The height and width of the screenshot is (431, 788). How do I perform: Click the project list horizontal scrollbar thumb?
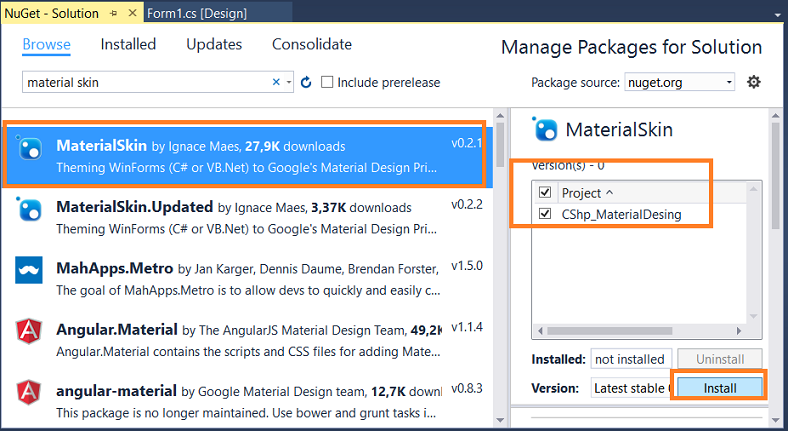610,331
